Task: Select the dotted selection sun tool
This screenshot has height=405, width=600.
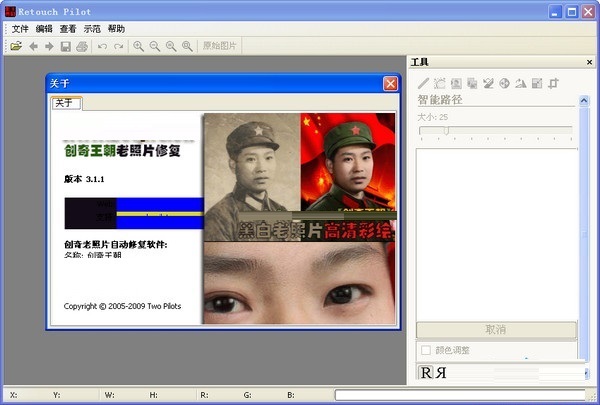Action: coord(440,83)
